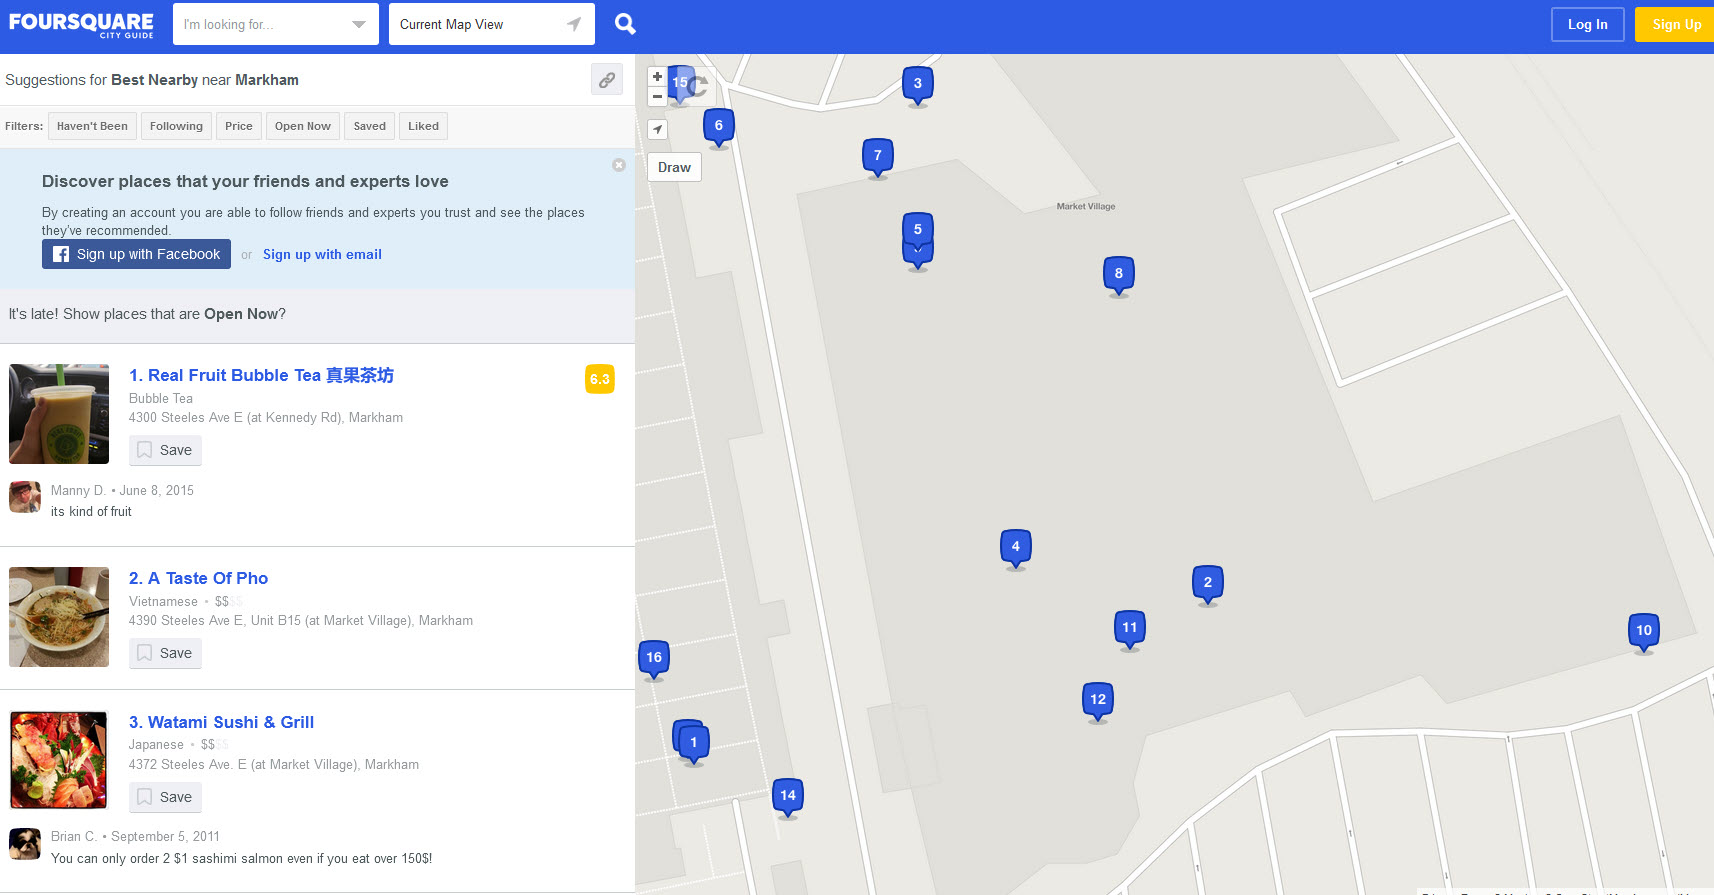Copy link using the chain icon
Screen dimensions: 1714x895
click(607, 80)
